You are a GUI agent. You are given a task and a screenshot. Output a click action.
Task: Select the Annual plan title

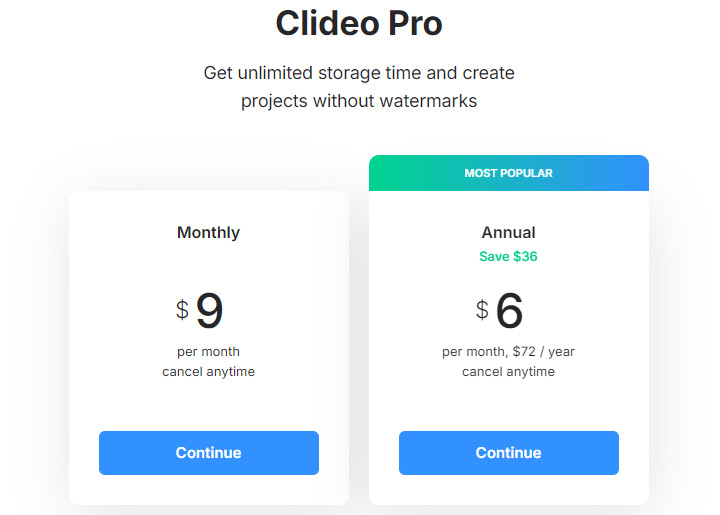(508, 232)
